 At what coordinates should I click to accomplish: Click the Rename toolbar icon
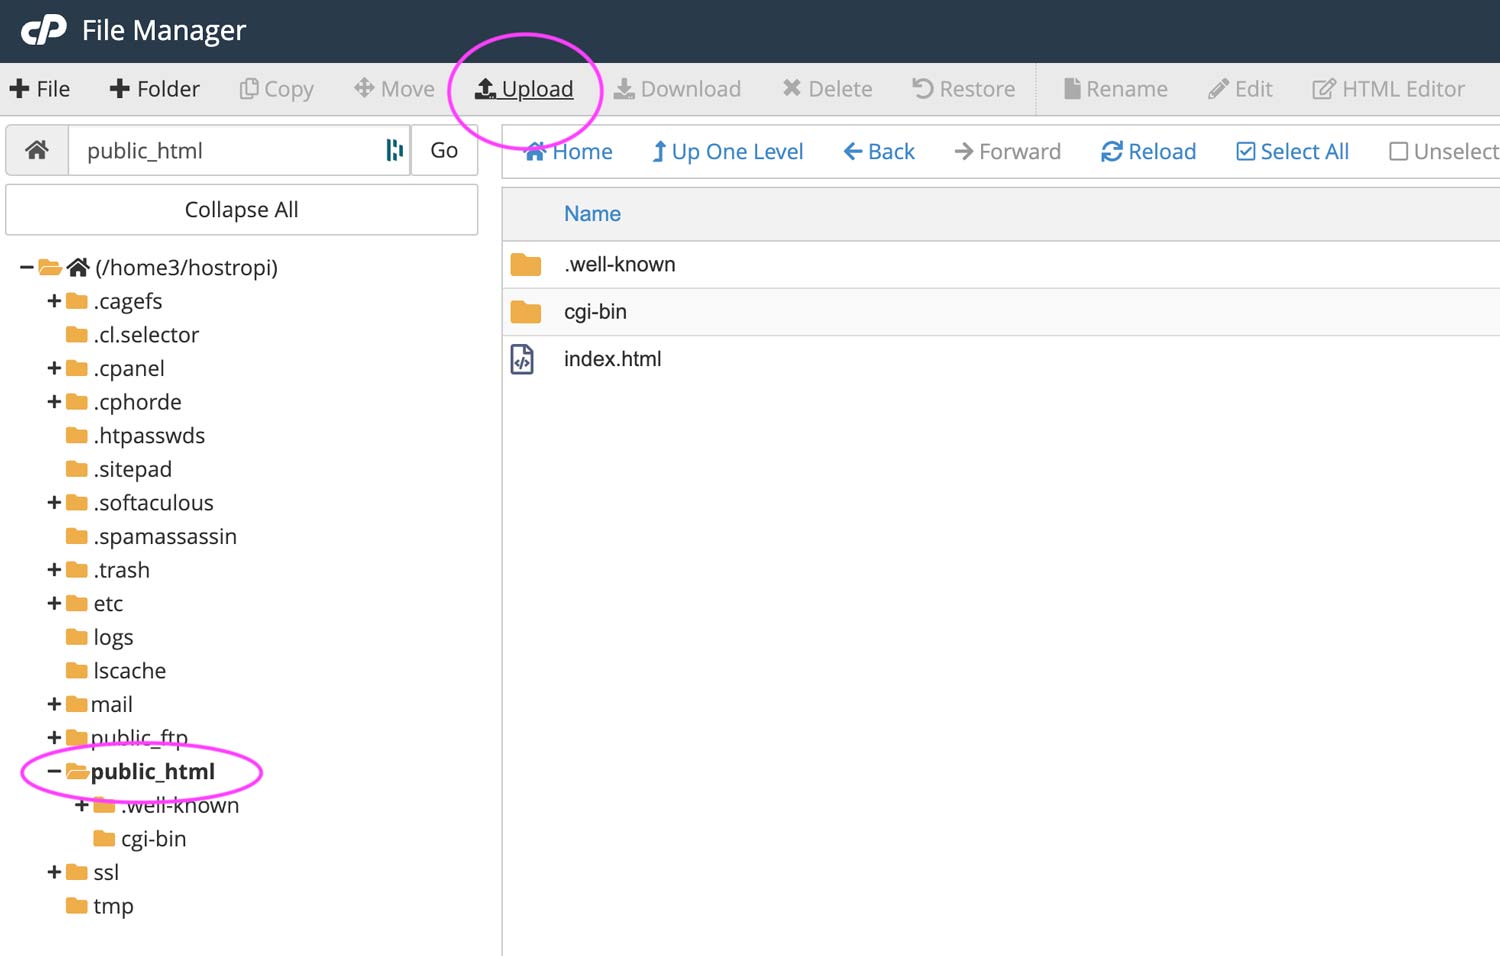(x=1072, y=89)
